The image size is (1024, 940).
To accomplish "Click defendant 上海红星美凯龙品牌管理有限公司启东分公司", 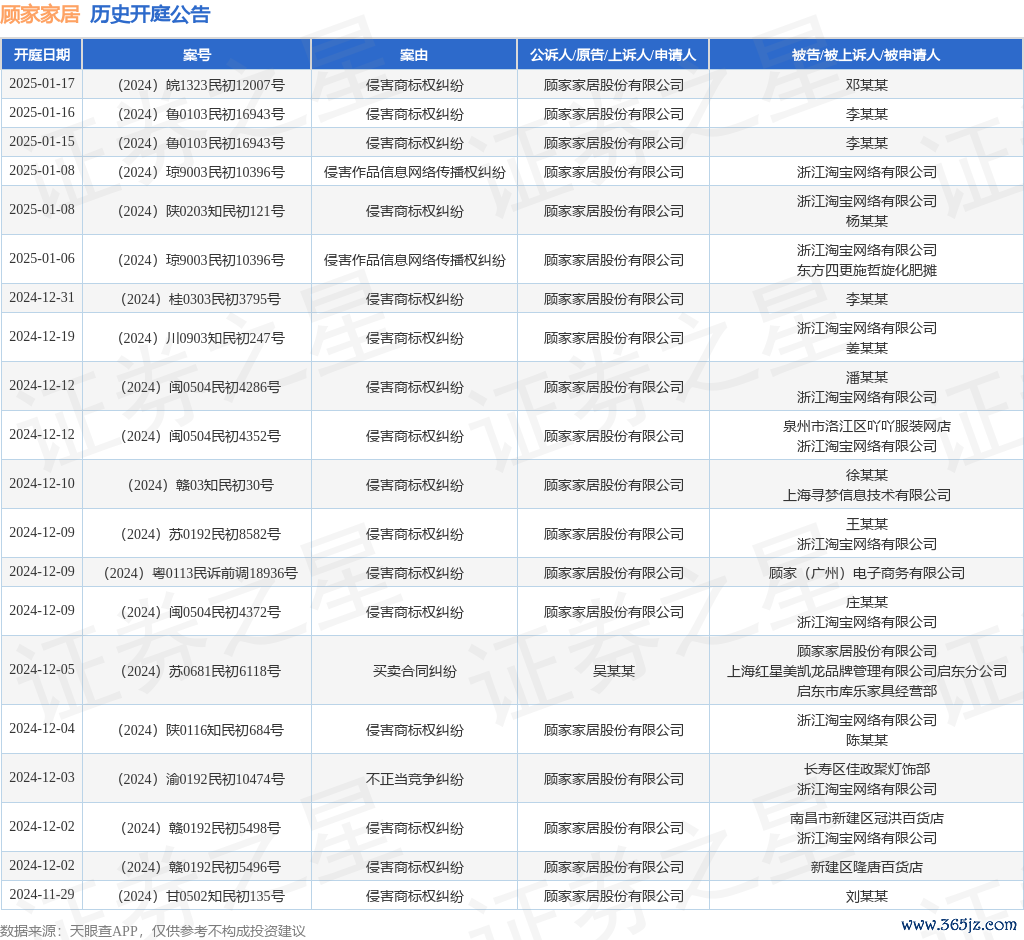I will point(867,671).
